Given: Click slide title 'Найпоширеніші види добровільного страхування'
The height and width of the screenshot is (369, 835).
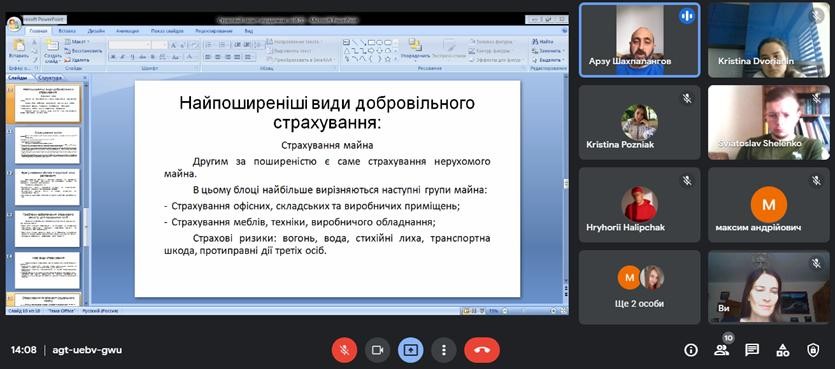Looking at the screenshot, I should [x=327, y=112].
